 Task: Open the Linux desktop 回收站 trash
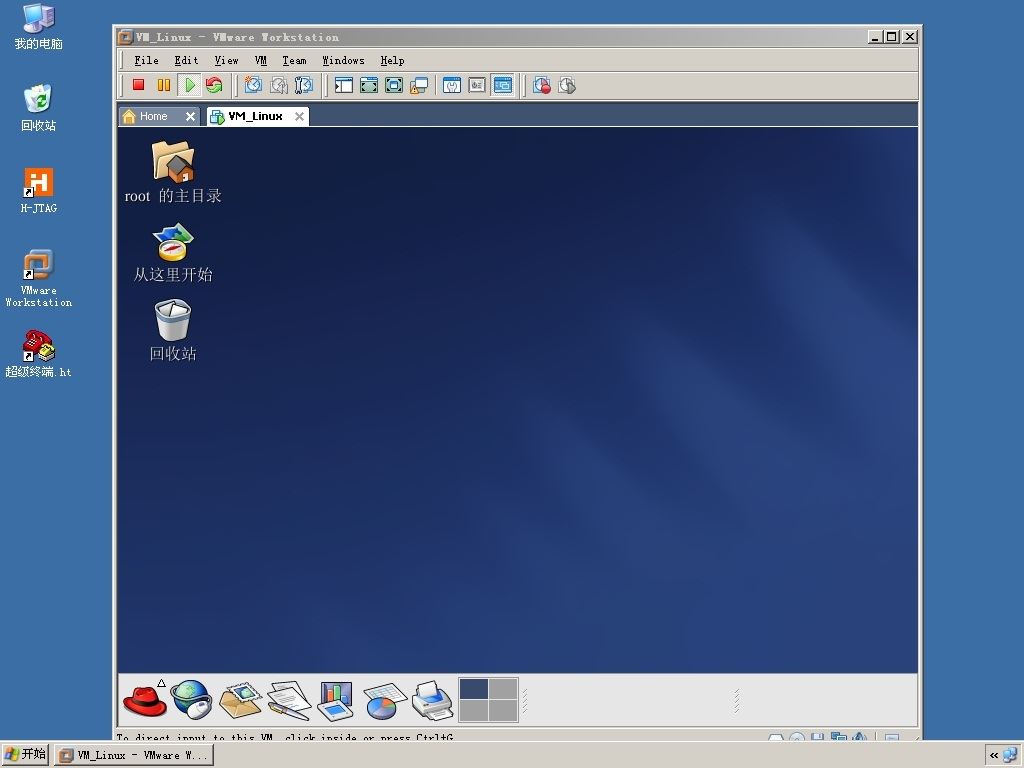click(x=173, y=330)
